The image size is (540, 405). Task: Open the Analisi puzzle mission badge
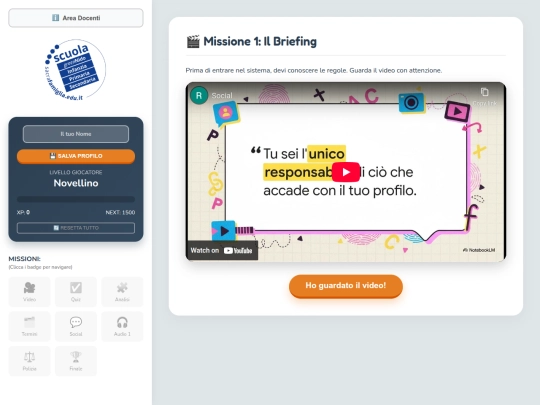(122, 292)
